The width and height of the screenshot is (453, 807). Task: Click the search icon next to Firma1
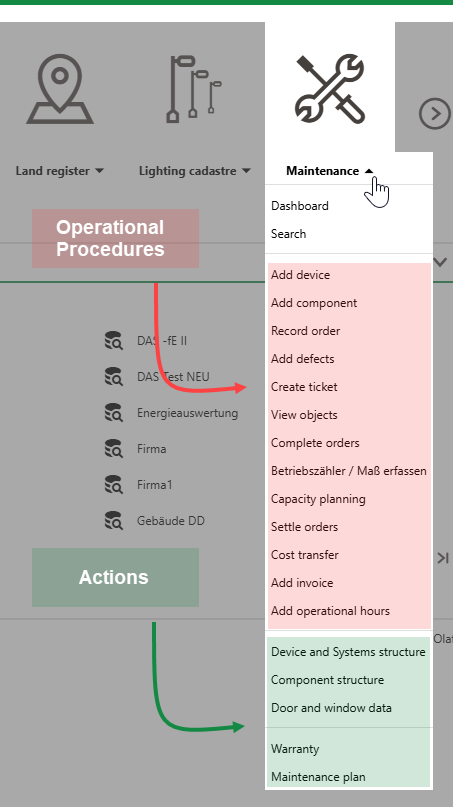click(x=113, y=485)
